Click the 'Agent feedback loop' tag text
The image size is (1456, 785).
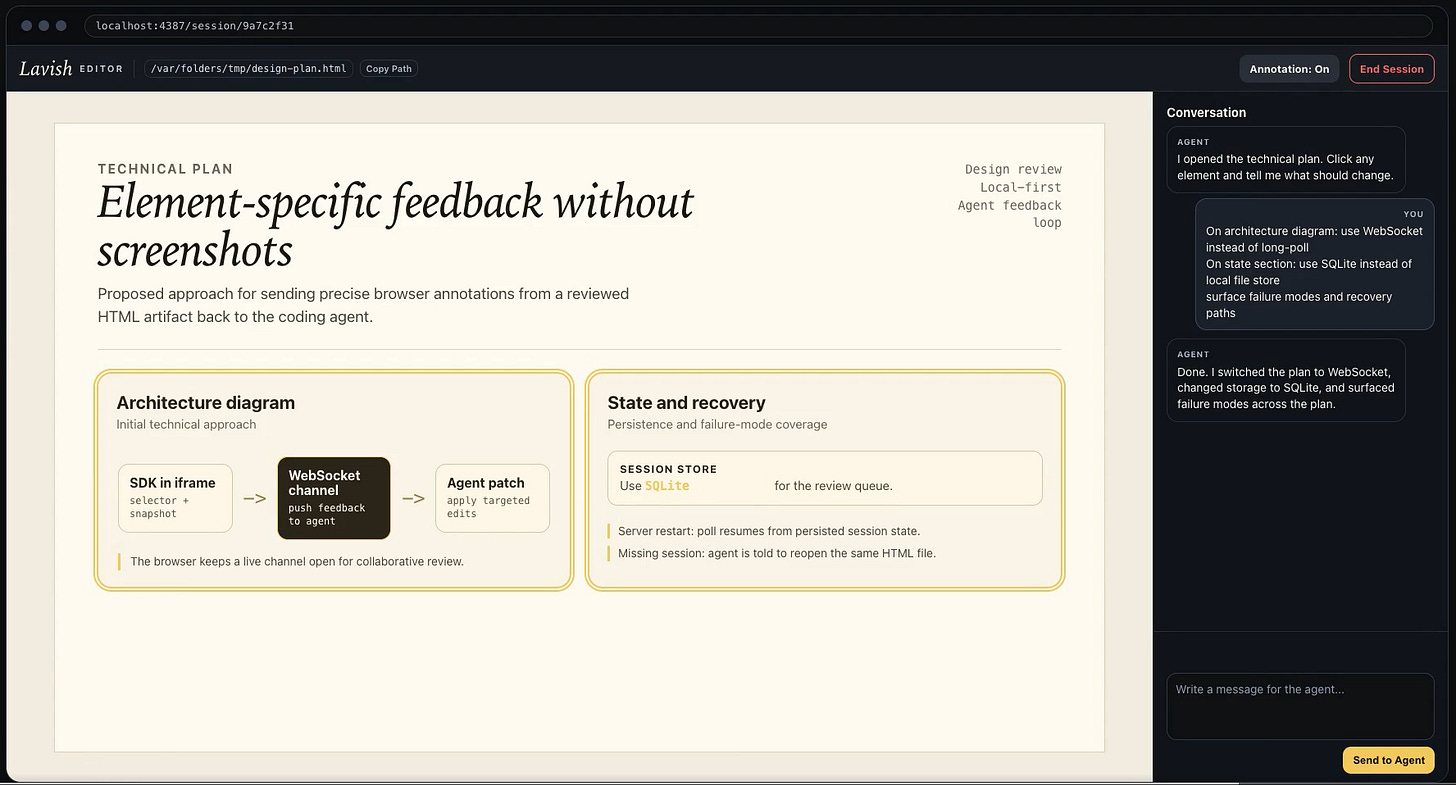tap(1009, 214)
